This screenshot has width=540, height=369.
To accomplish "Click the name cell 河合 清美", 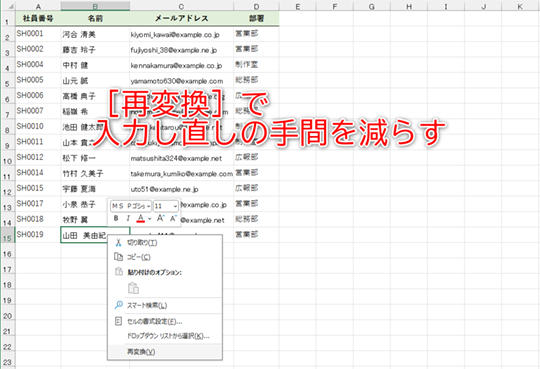I will pos(95,34).
